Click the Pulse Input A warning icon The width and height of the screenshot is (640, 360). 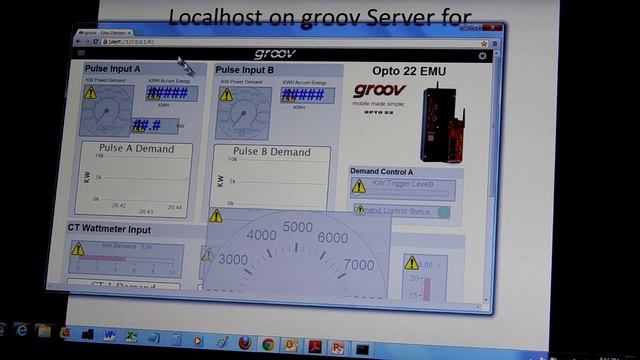(x=91, y=93)
